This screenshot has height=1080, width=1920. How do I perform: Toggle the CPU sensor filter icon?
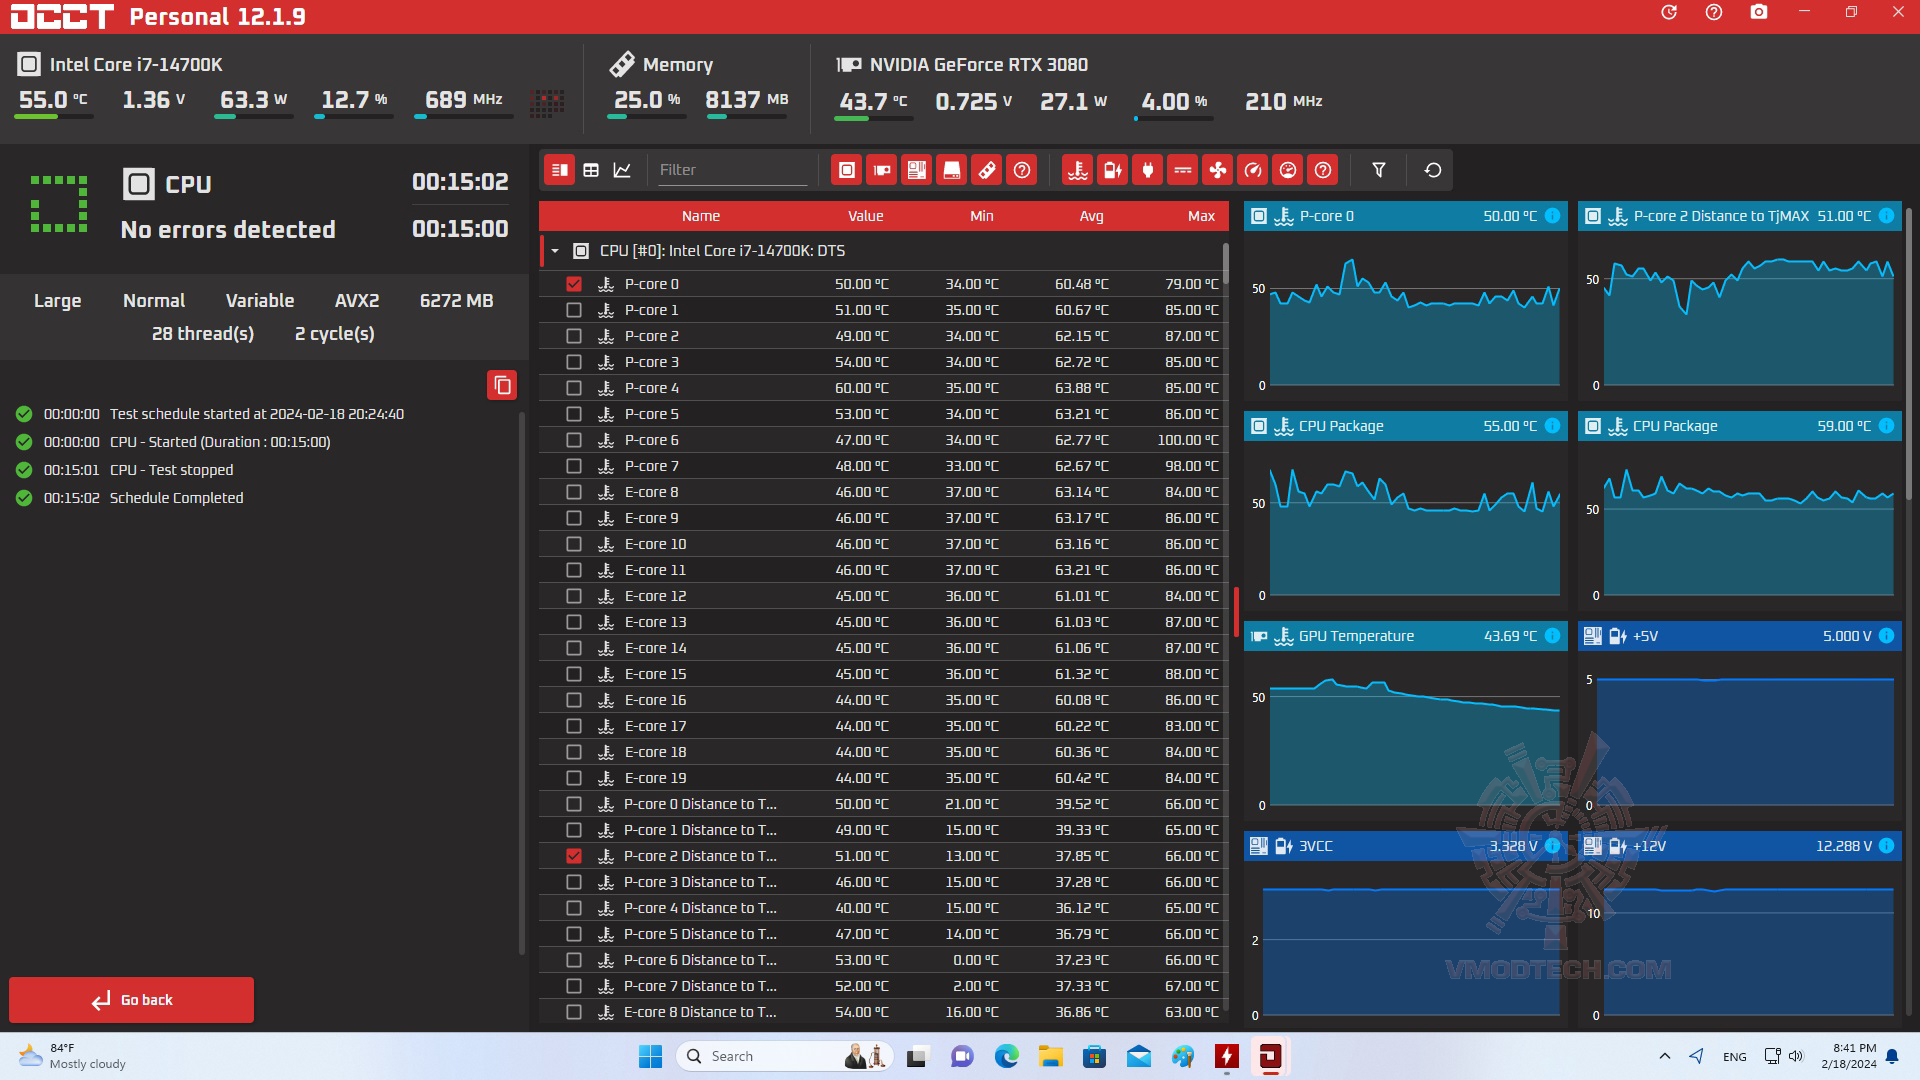(846, 170)
